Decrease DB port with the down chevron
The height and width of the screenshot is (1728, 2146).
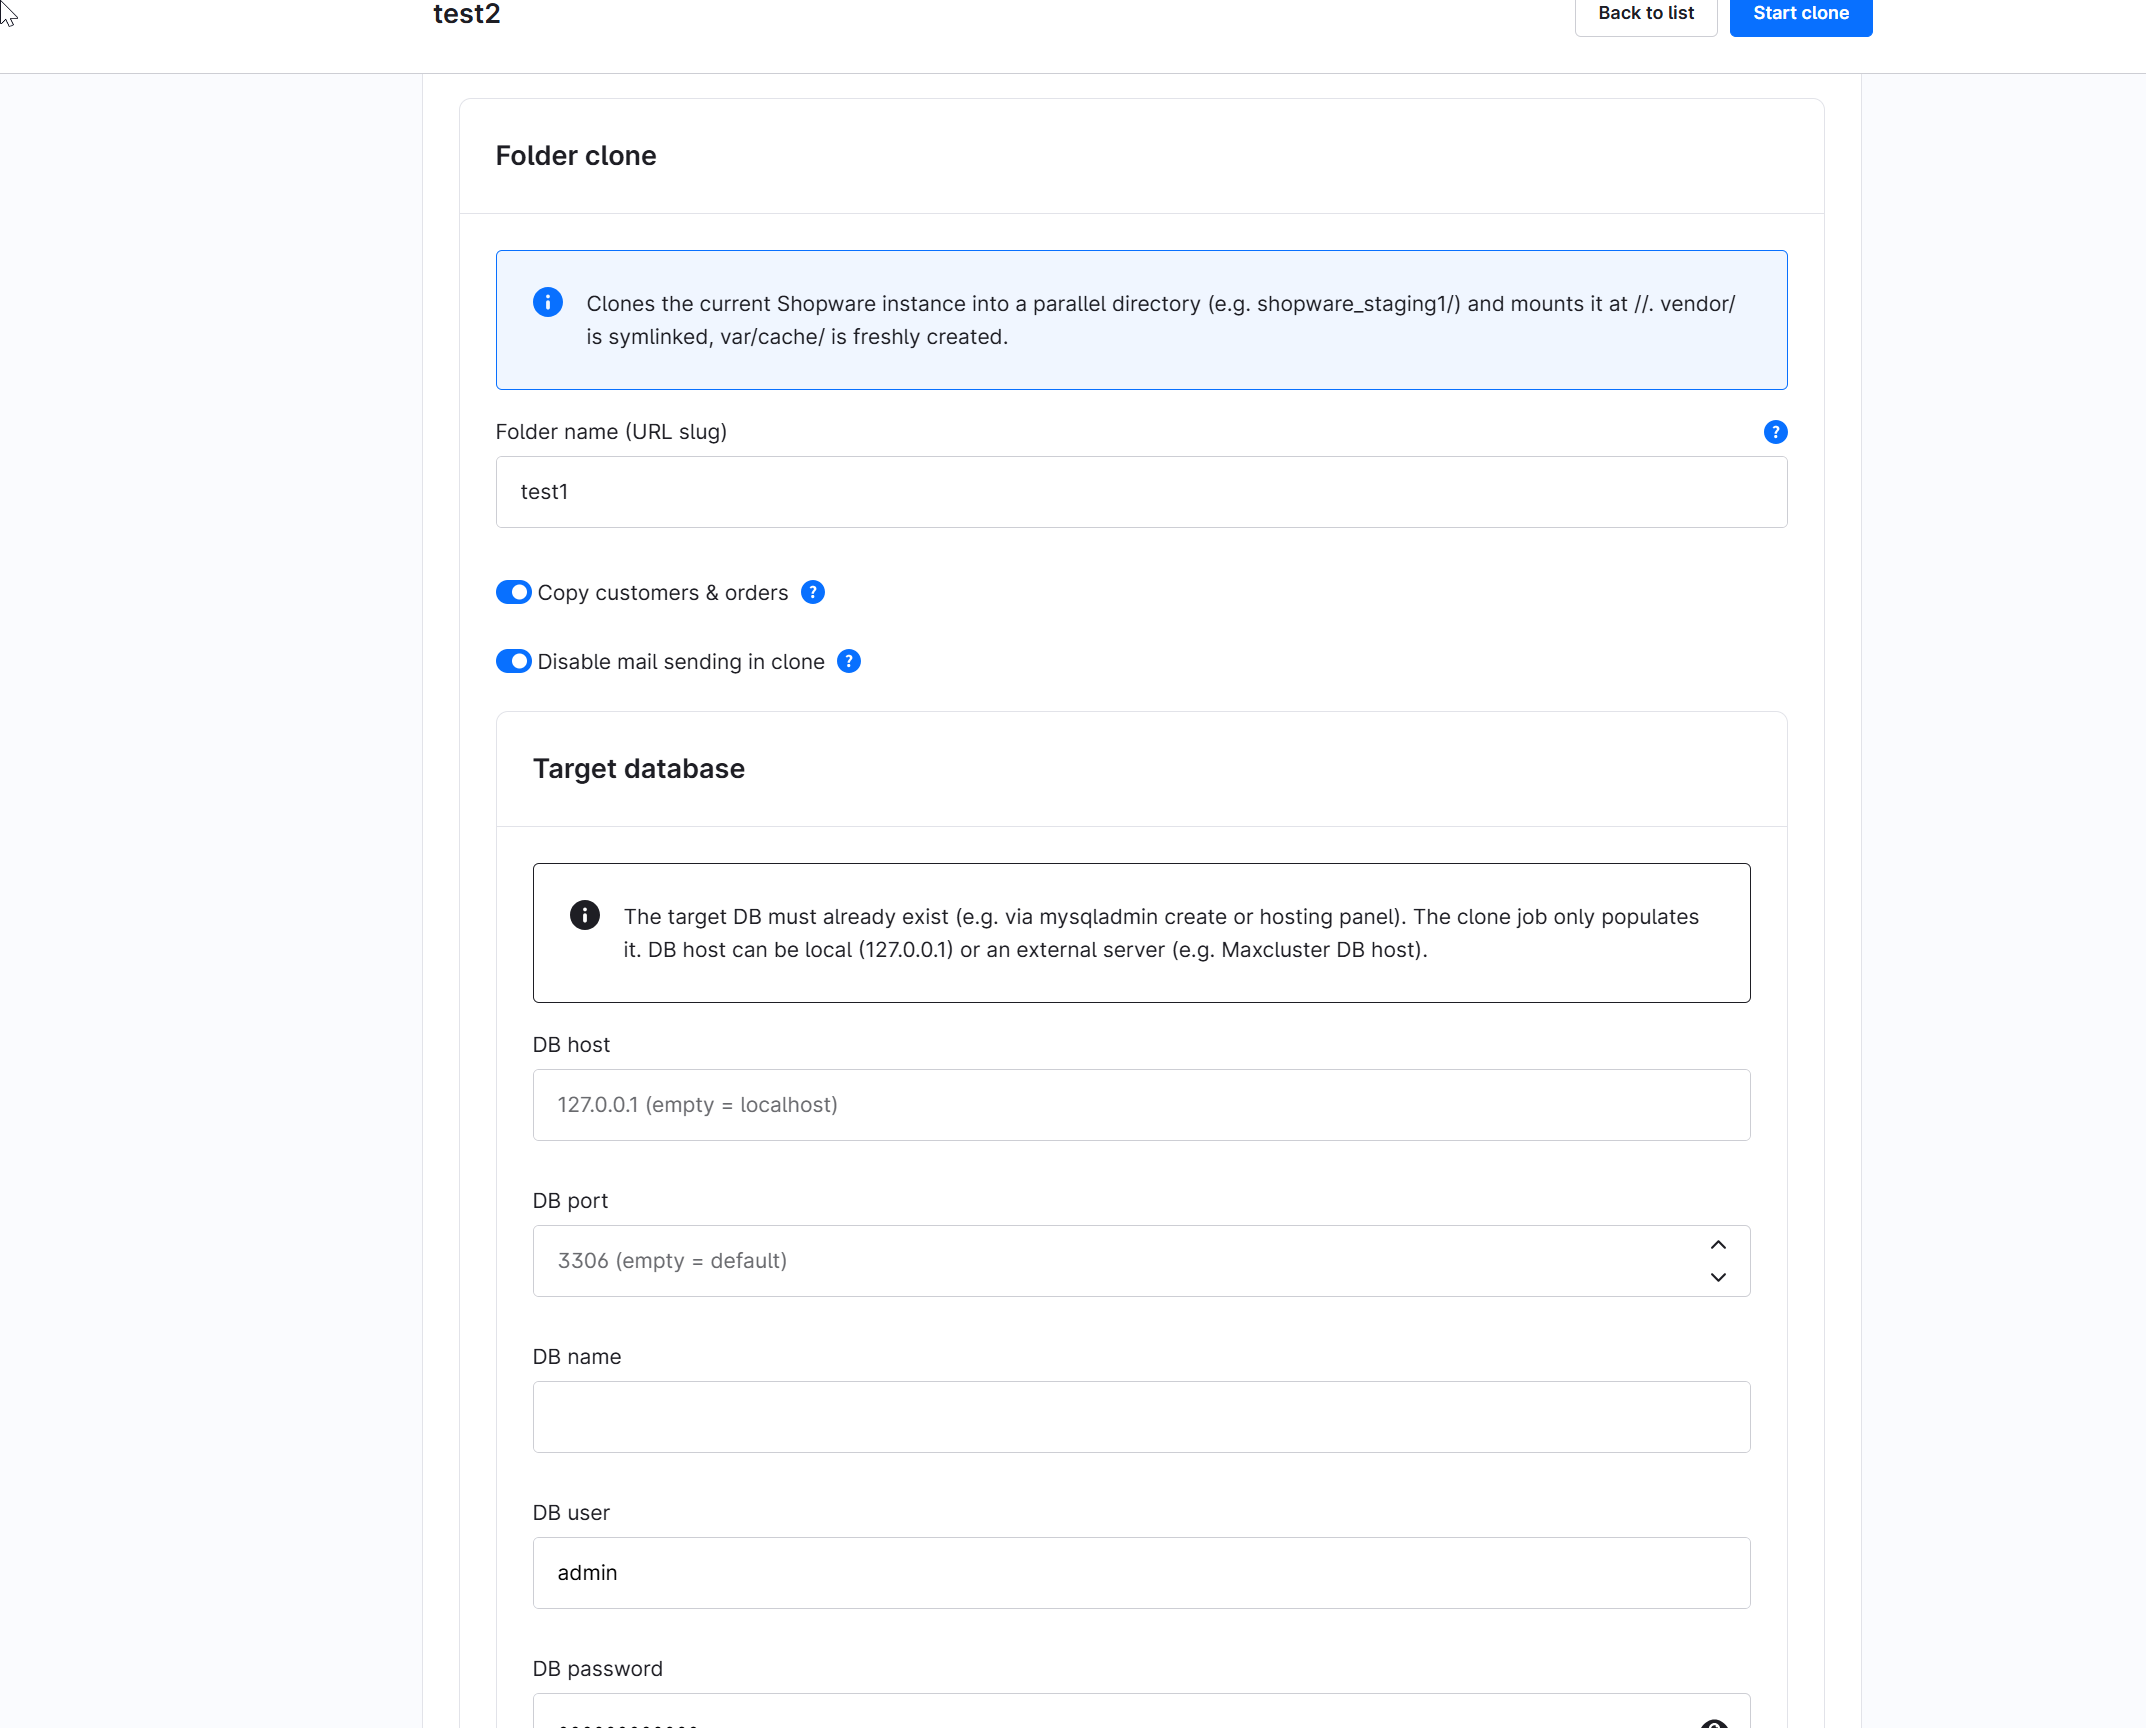1718,1277
